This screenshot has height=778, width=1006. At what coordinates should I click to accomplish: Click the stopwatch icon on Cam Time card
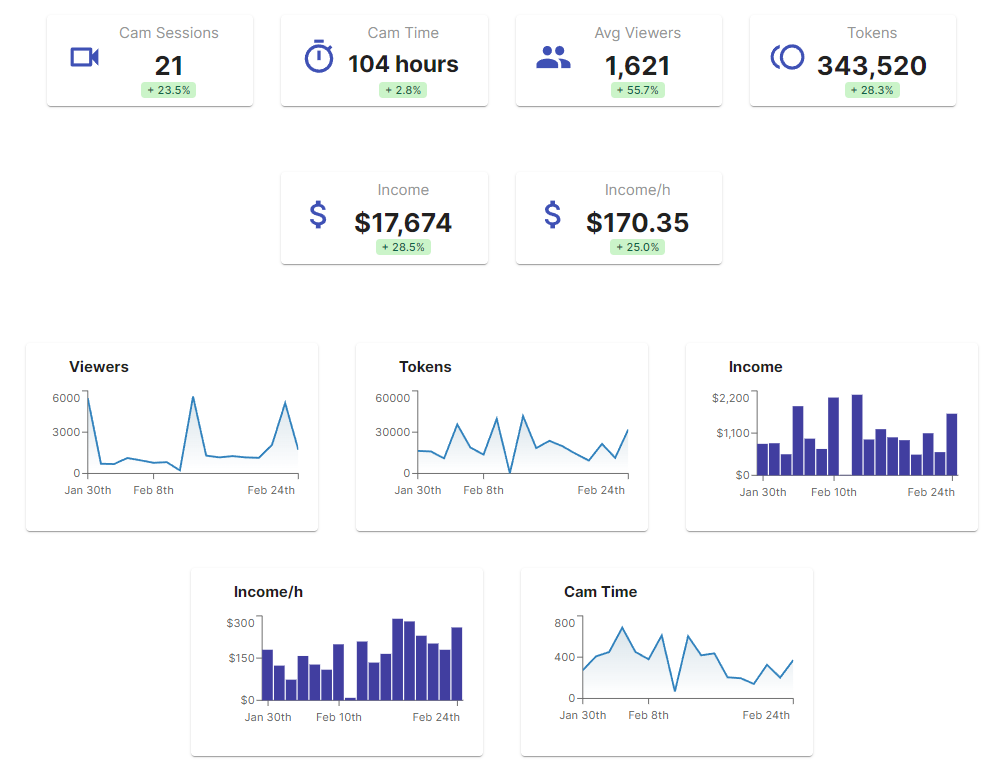pyautogui.click(x=318, y=57)
